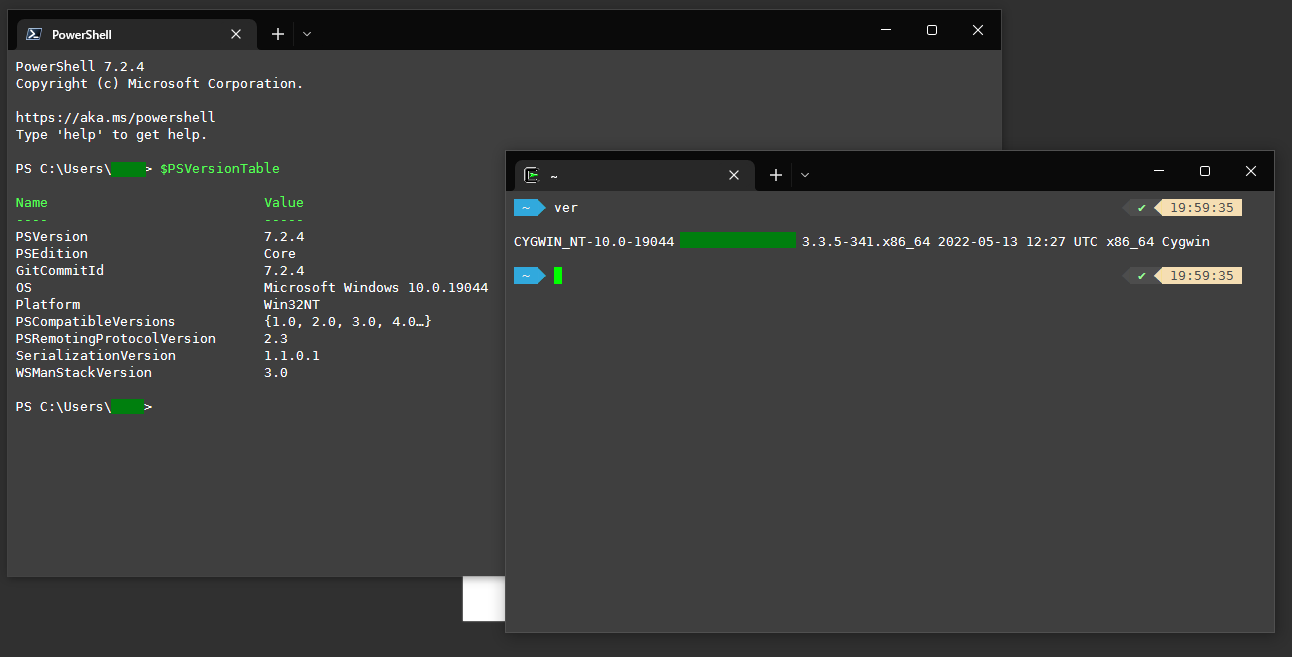
Task: Click the 19:59:35 timestamp on cursor line
Action: [x=1202, y=275]
